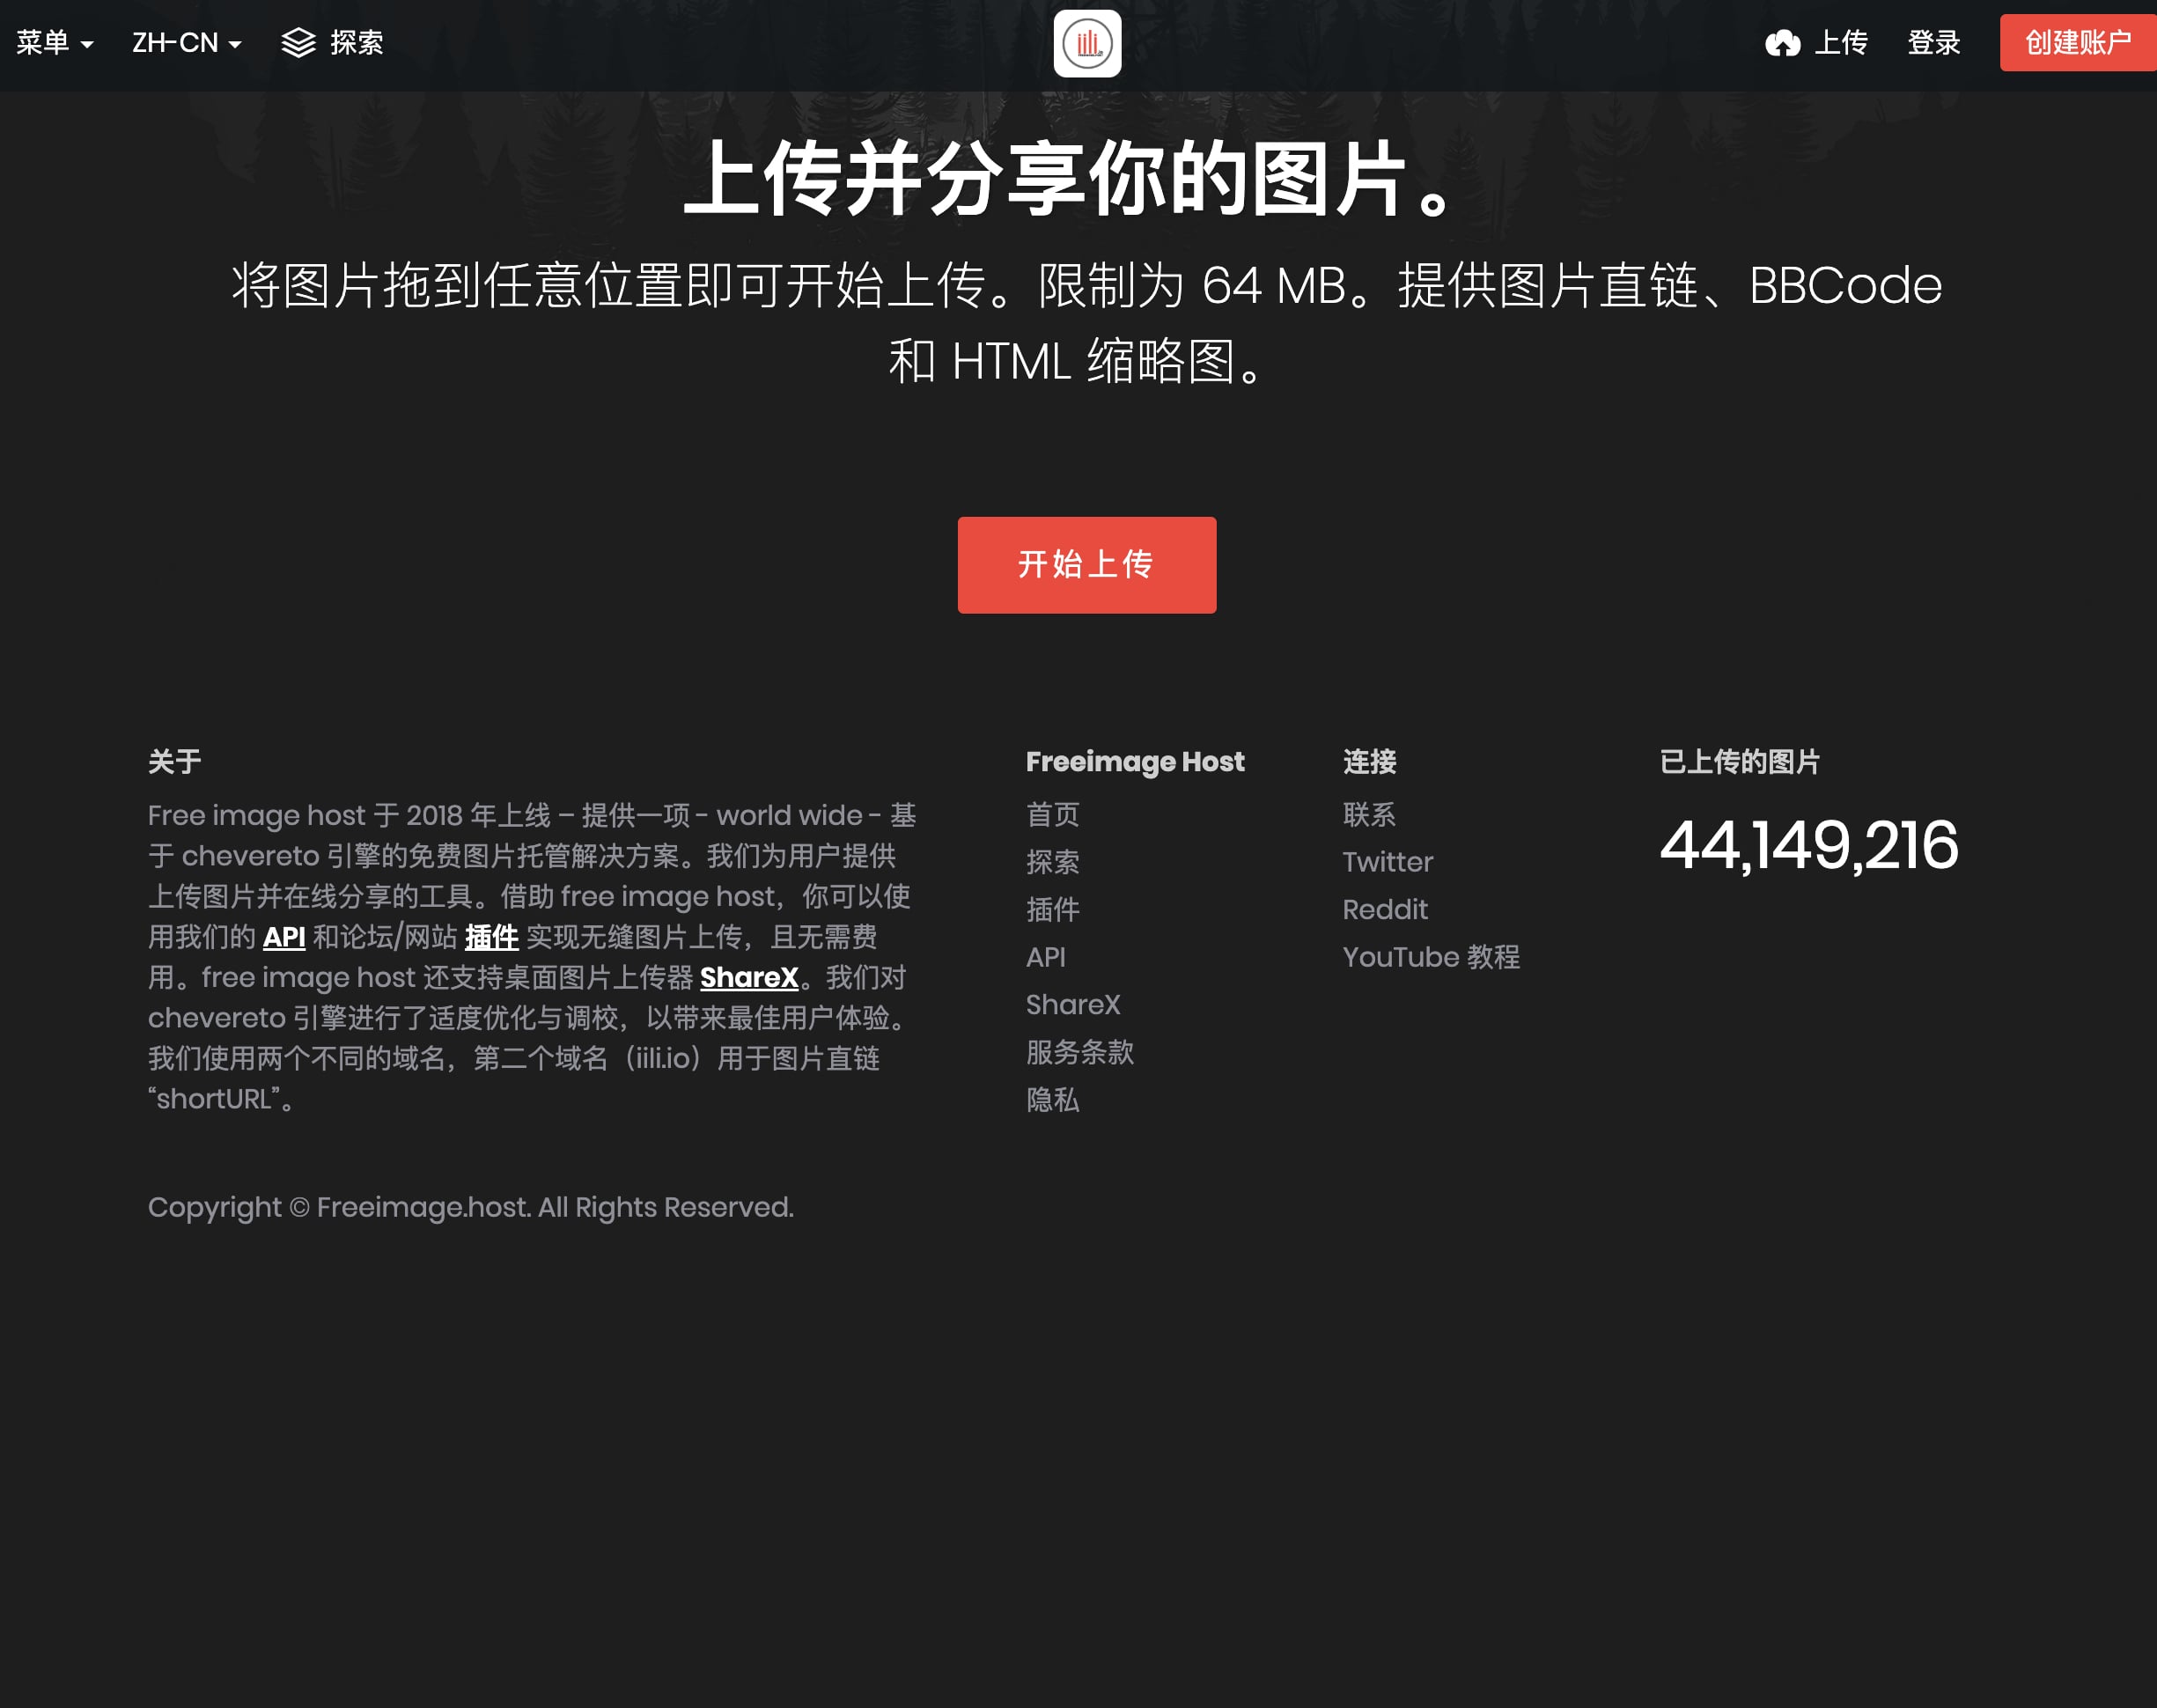Screen dimensions: 2157x1708
Task: Select 上传 in the top bar
Action: (1841, 43)
